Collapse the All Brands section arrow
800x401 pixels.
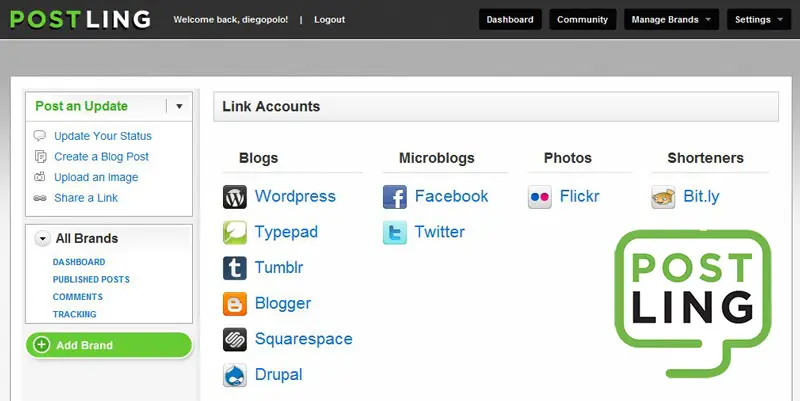pyautogui.click(x=42, y=239)
